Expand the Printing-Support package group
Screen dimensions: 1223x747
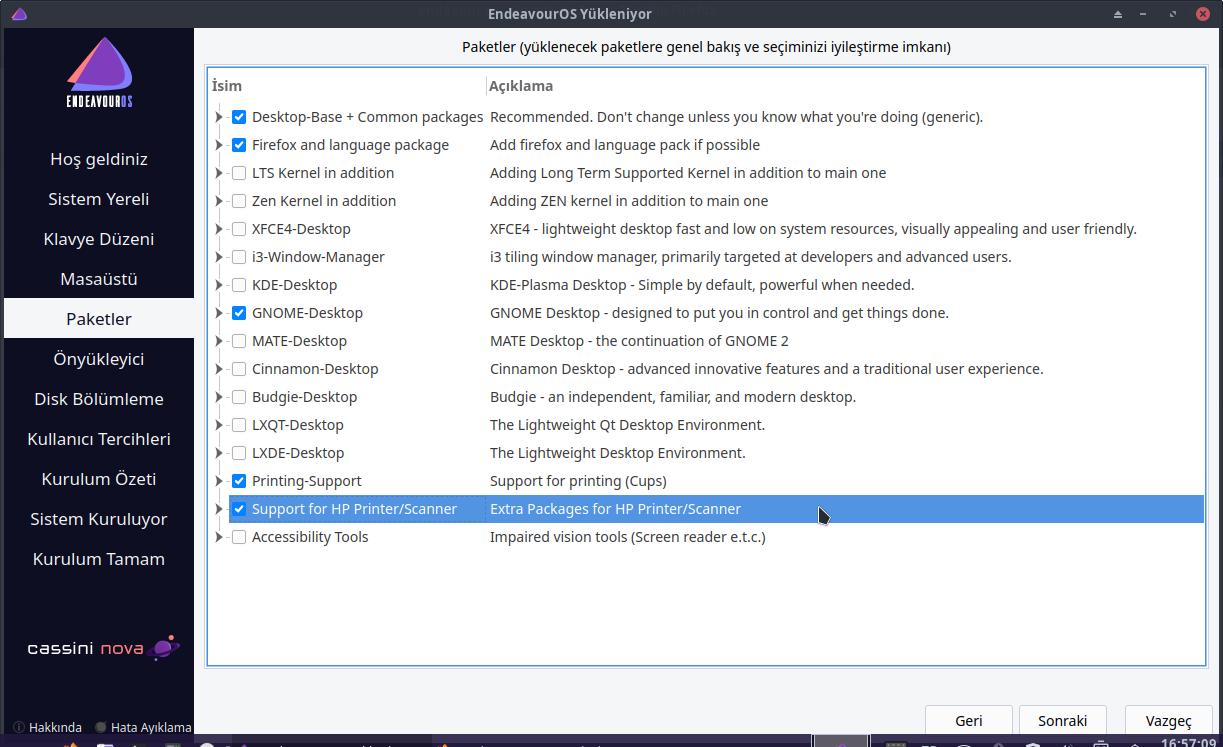tap(219, 481)
